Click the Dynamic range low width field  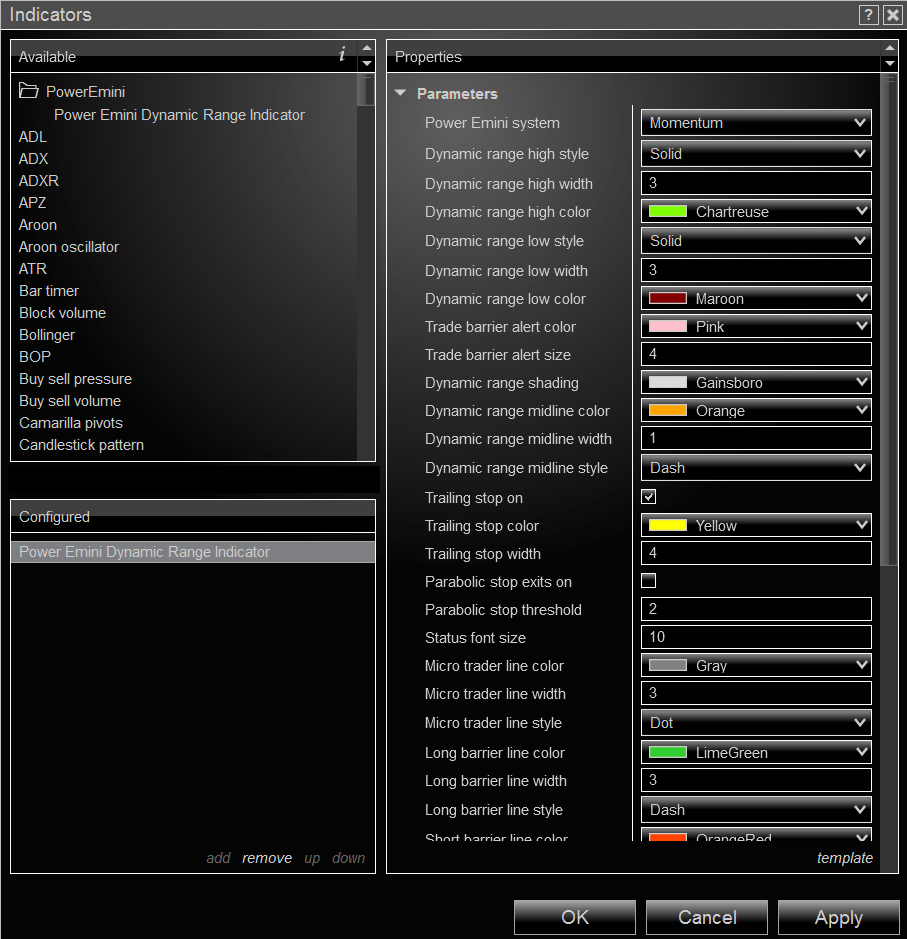tap(756, 269)
